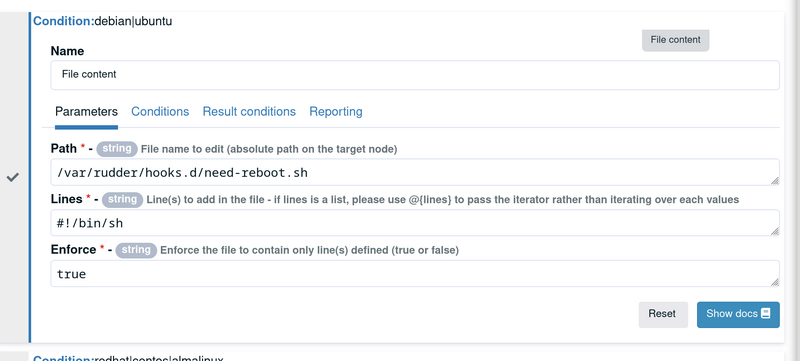Click the resize grip of the Path field

774,180
